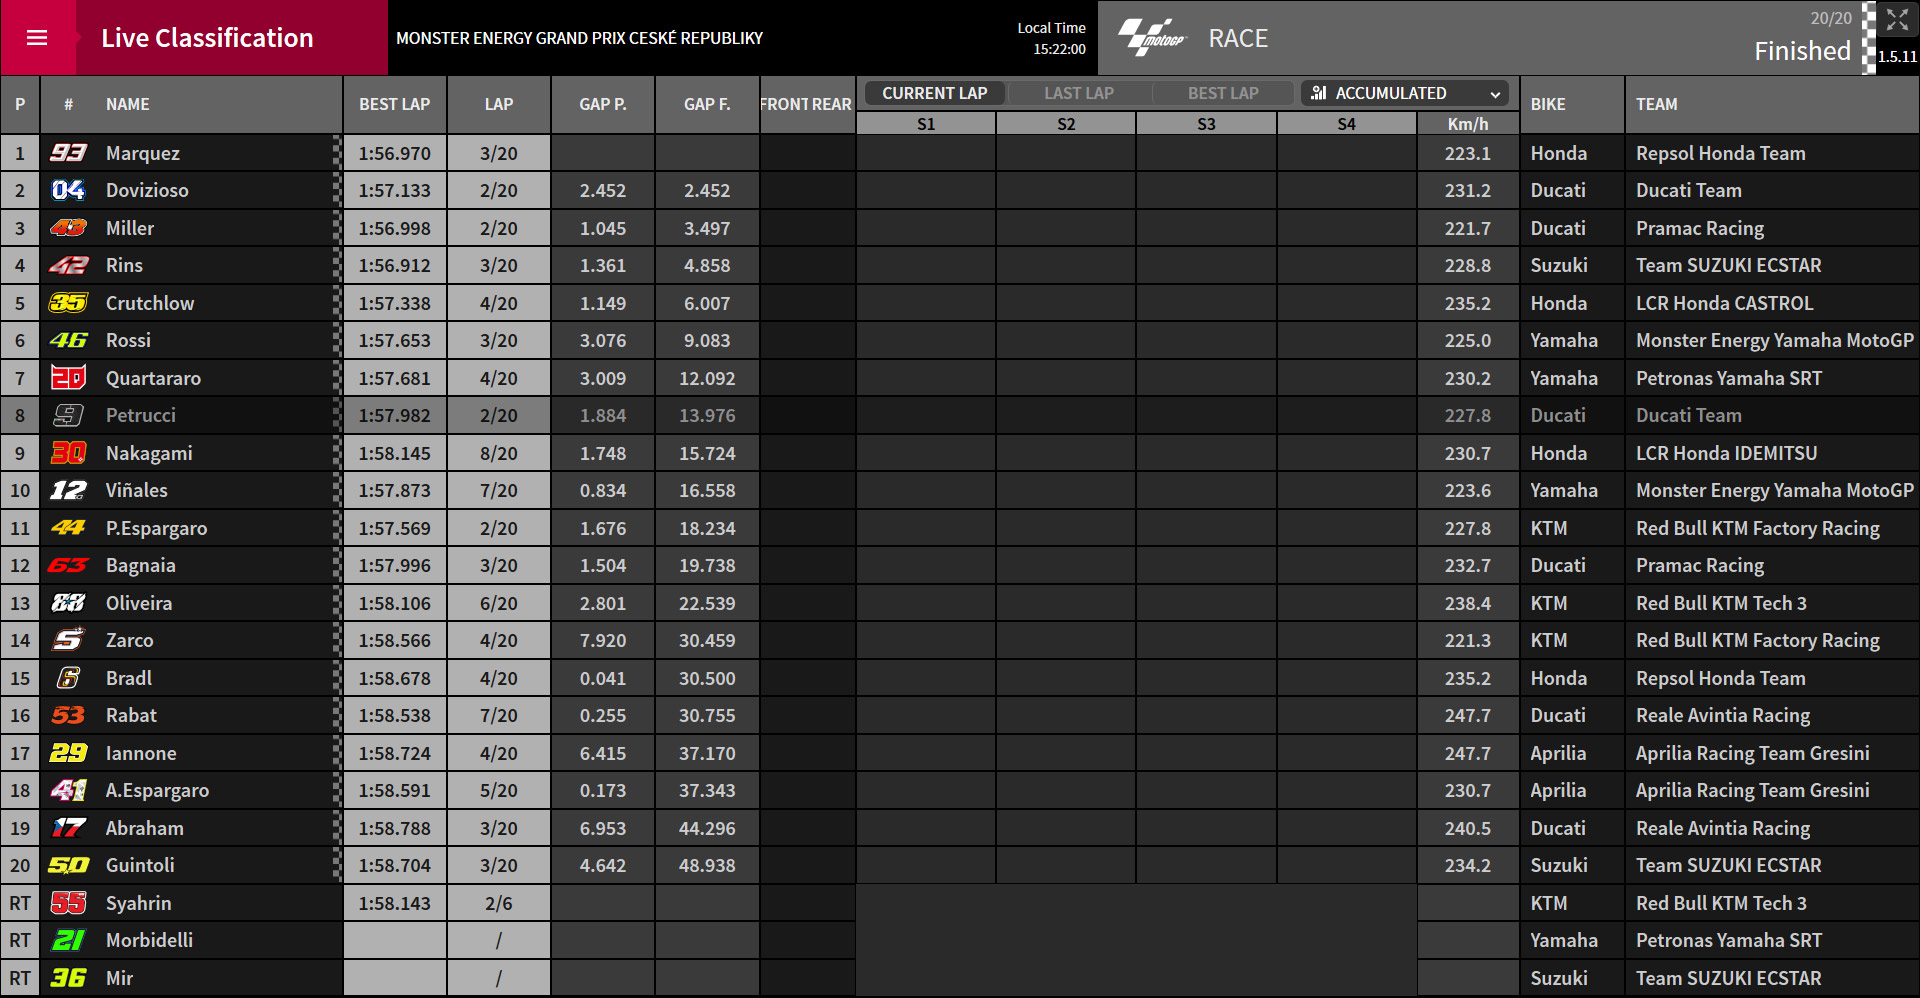The height and width of the screenshot is (998, 1920).
Task: Click Syahrin's number 55 badge
Action: (x=68, y=903)
